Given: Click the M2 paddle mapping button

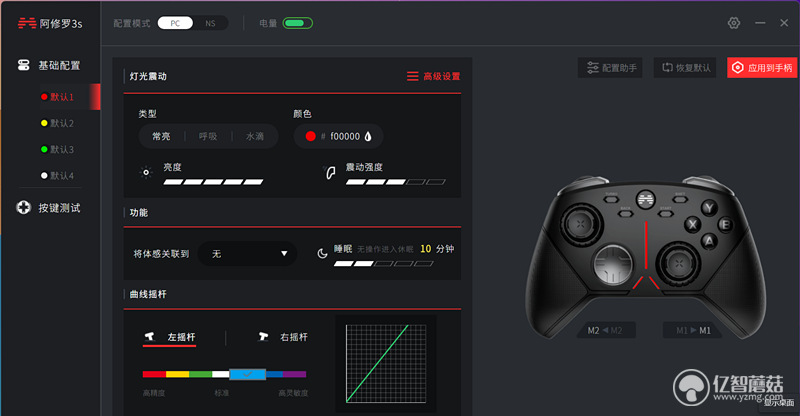Looking at the screenshot, I should [605, 330].
